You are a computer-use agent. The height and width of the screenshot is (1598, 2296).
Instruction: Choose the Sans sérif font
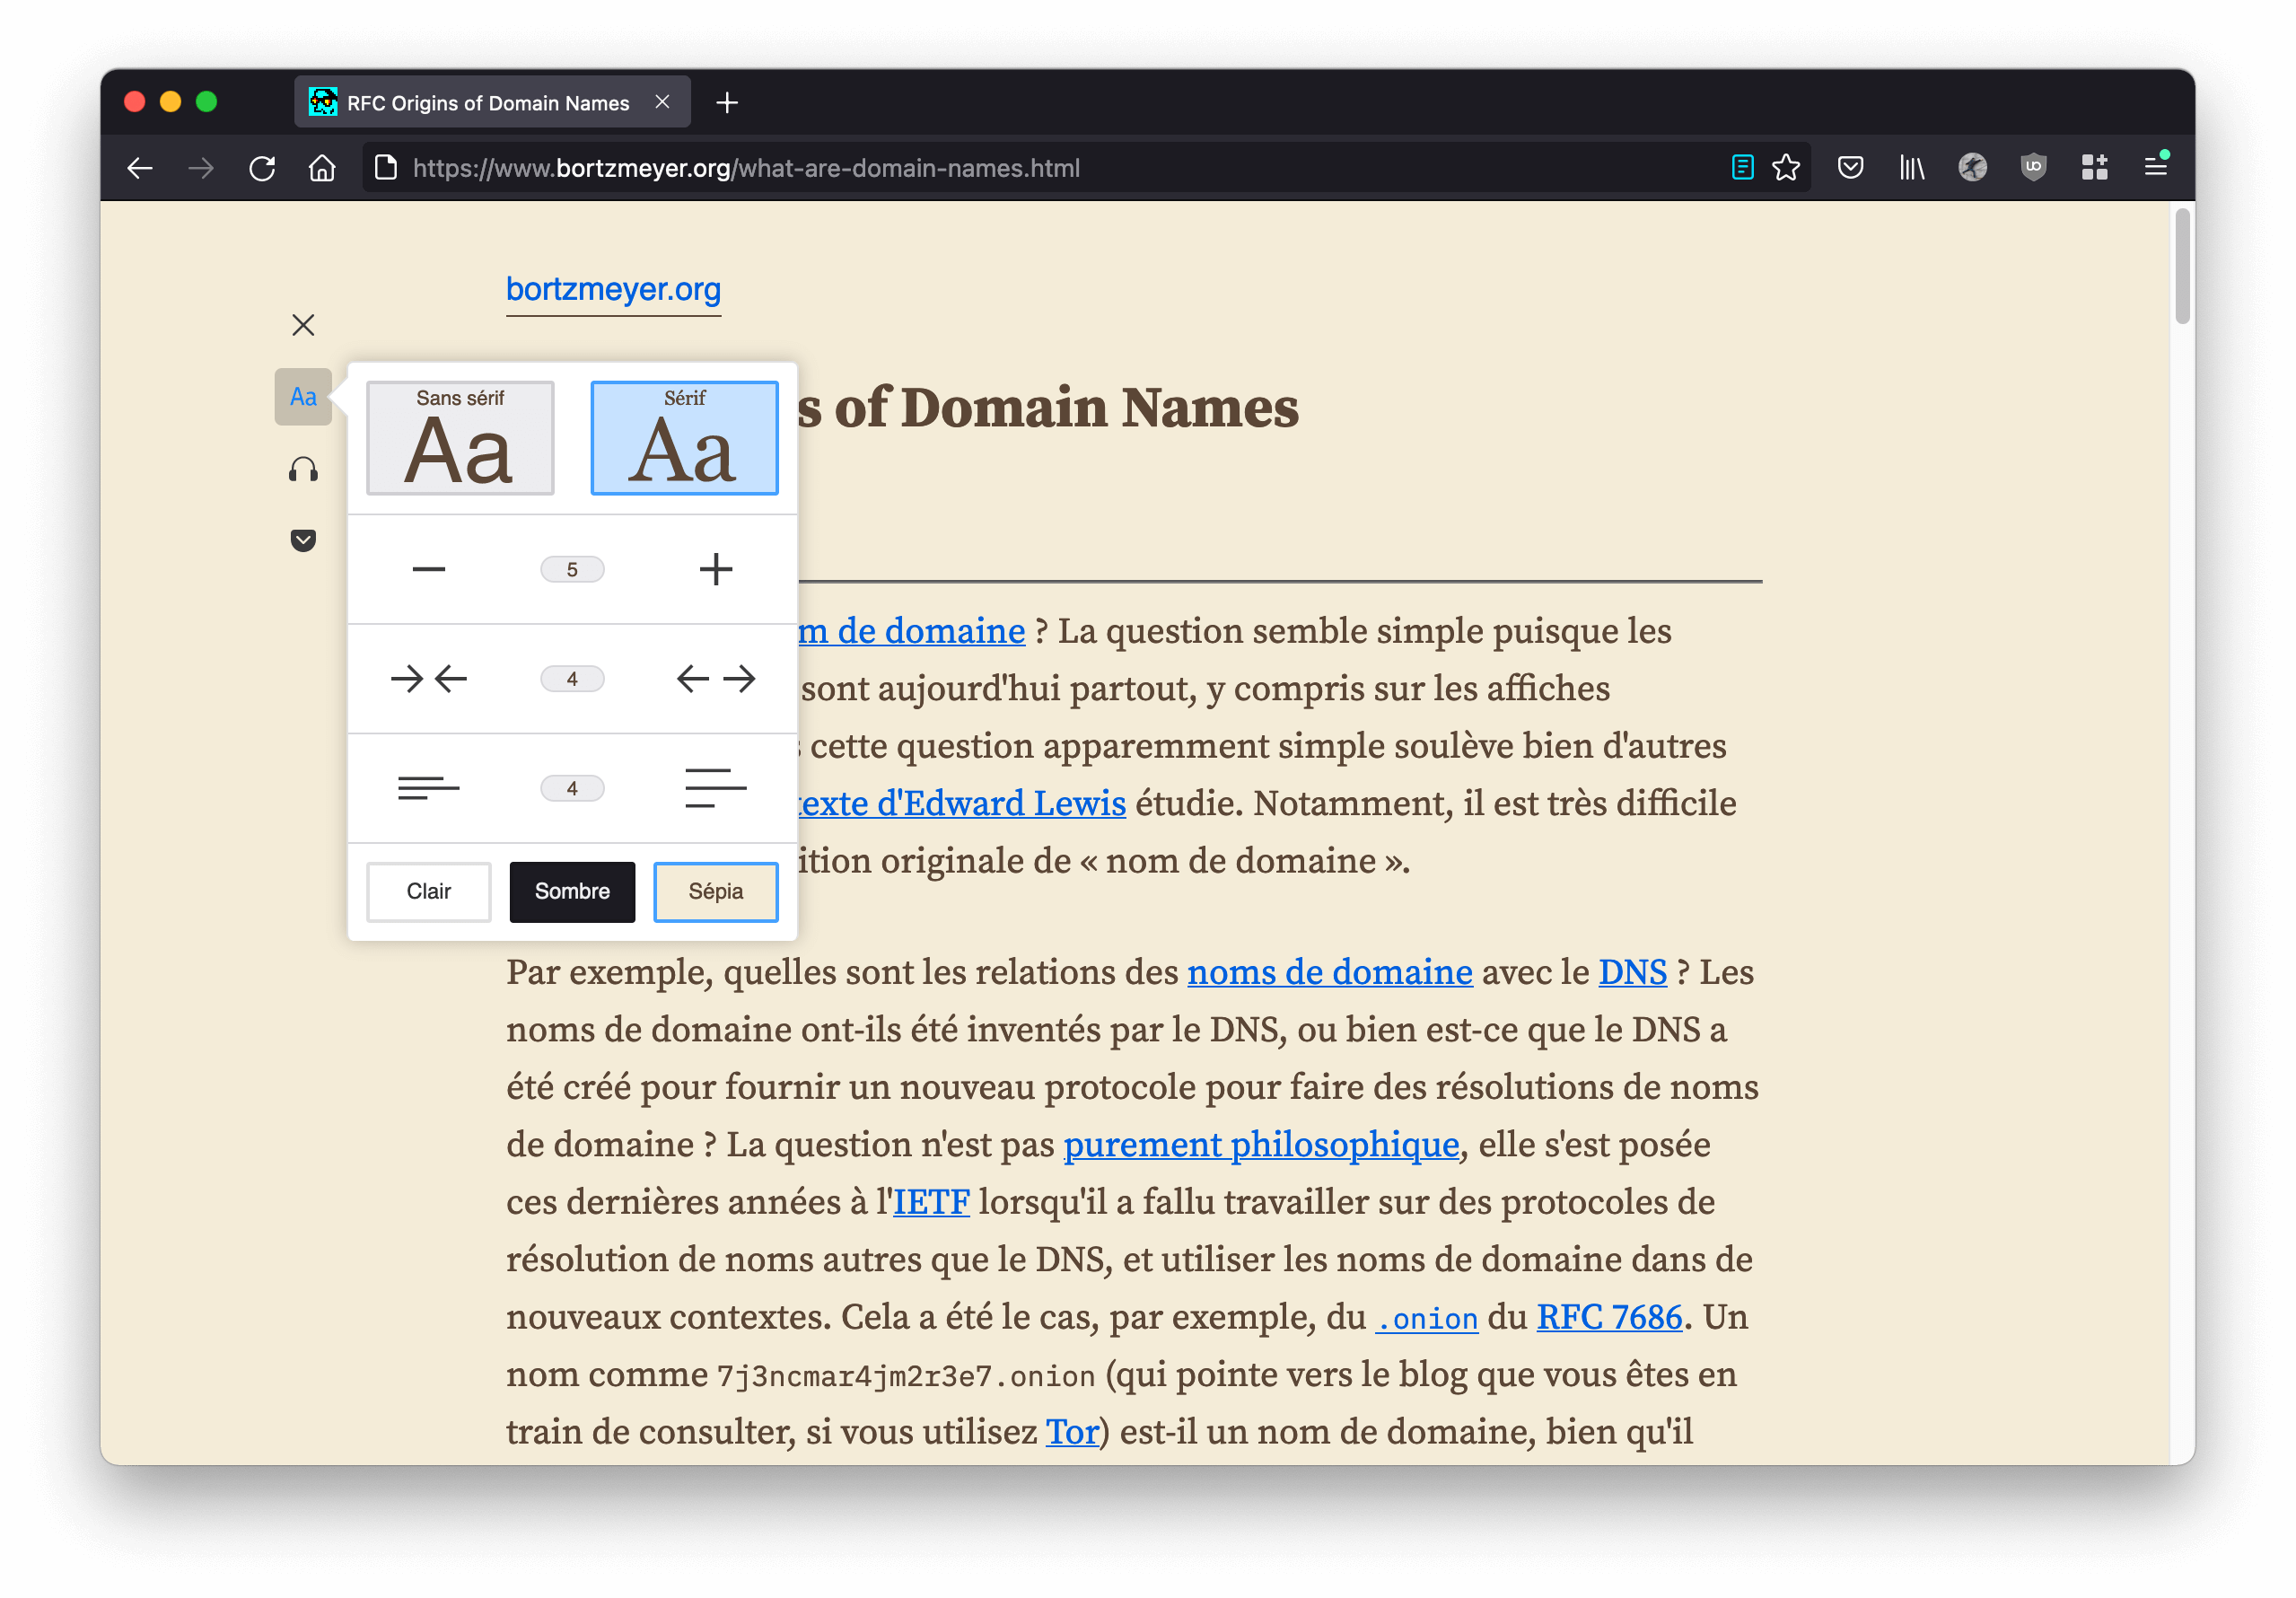460,438
